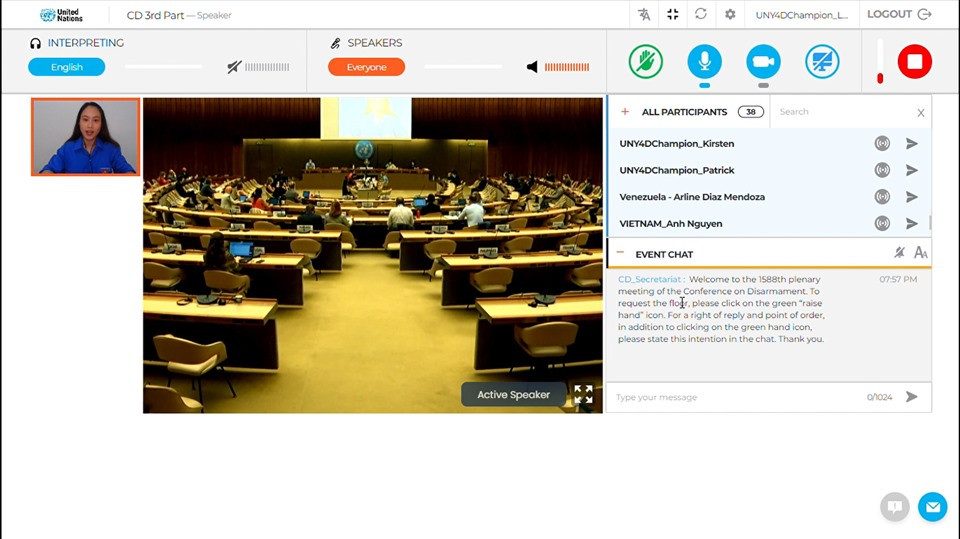The height and width of the screenshot is (539, 960).
Task: Lower your raised hand with the green hand icon
Action: click(646, 62)
